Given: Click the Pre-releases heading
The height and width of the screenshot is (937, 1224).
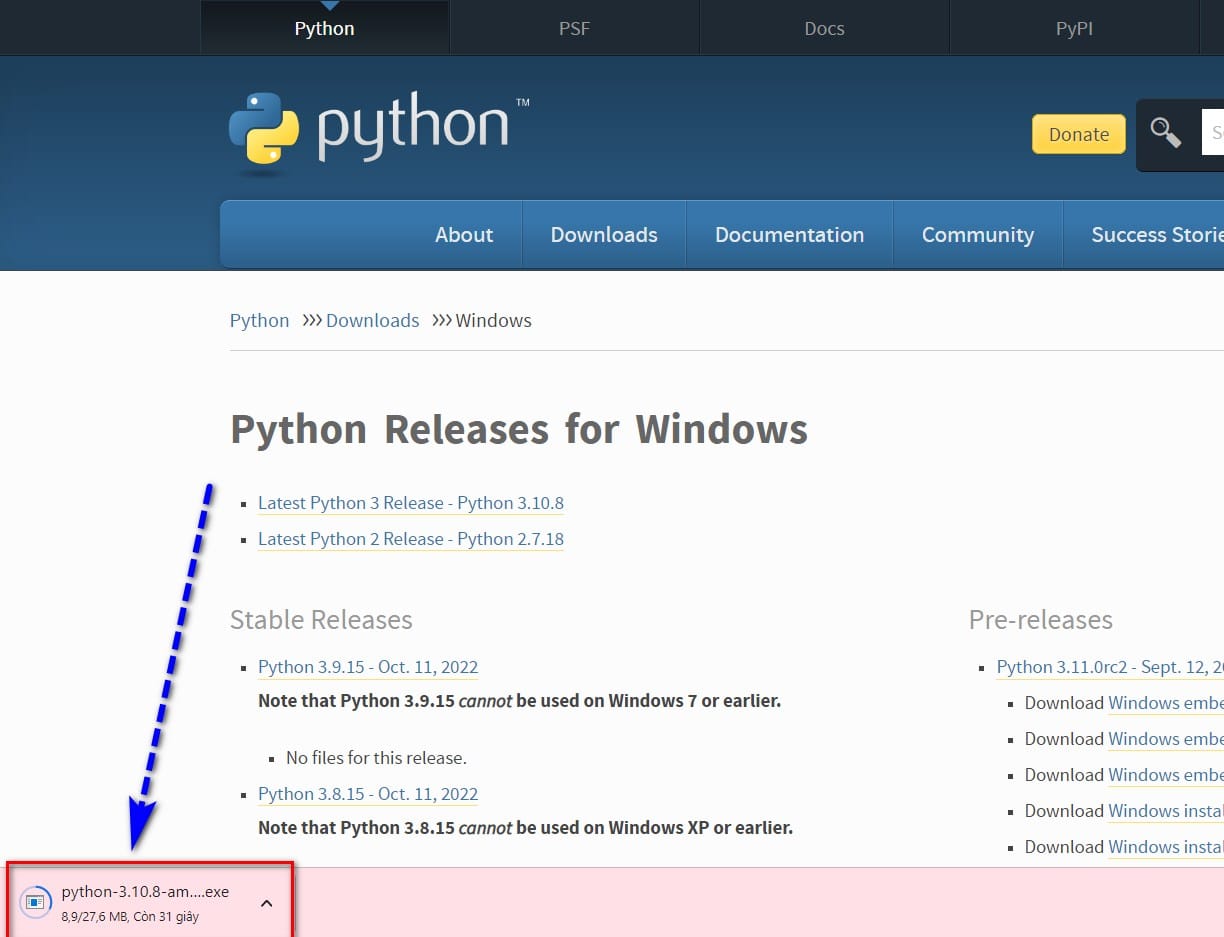Looking at the screenshot, I should click(x=1041, y=620).
